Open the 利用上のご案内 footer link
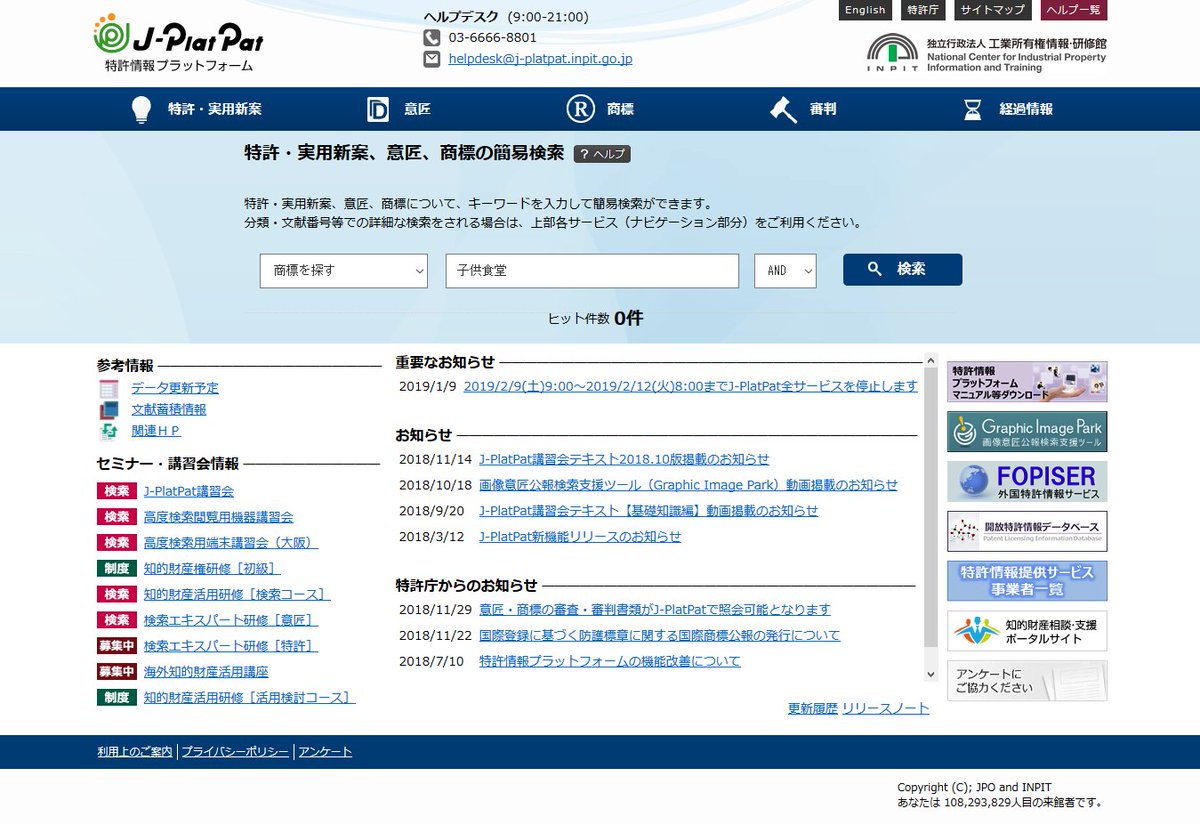The width and height of the screenshot is (1200, 825). (x=135, y=751)
